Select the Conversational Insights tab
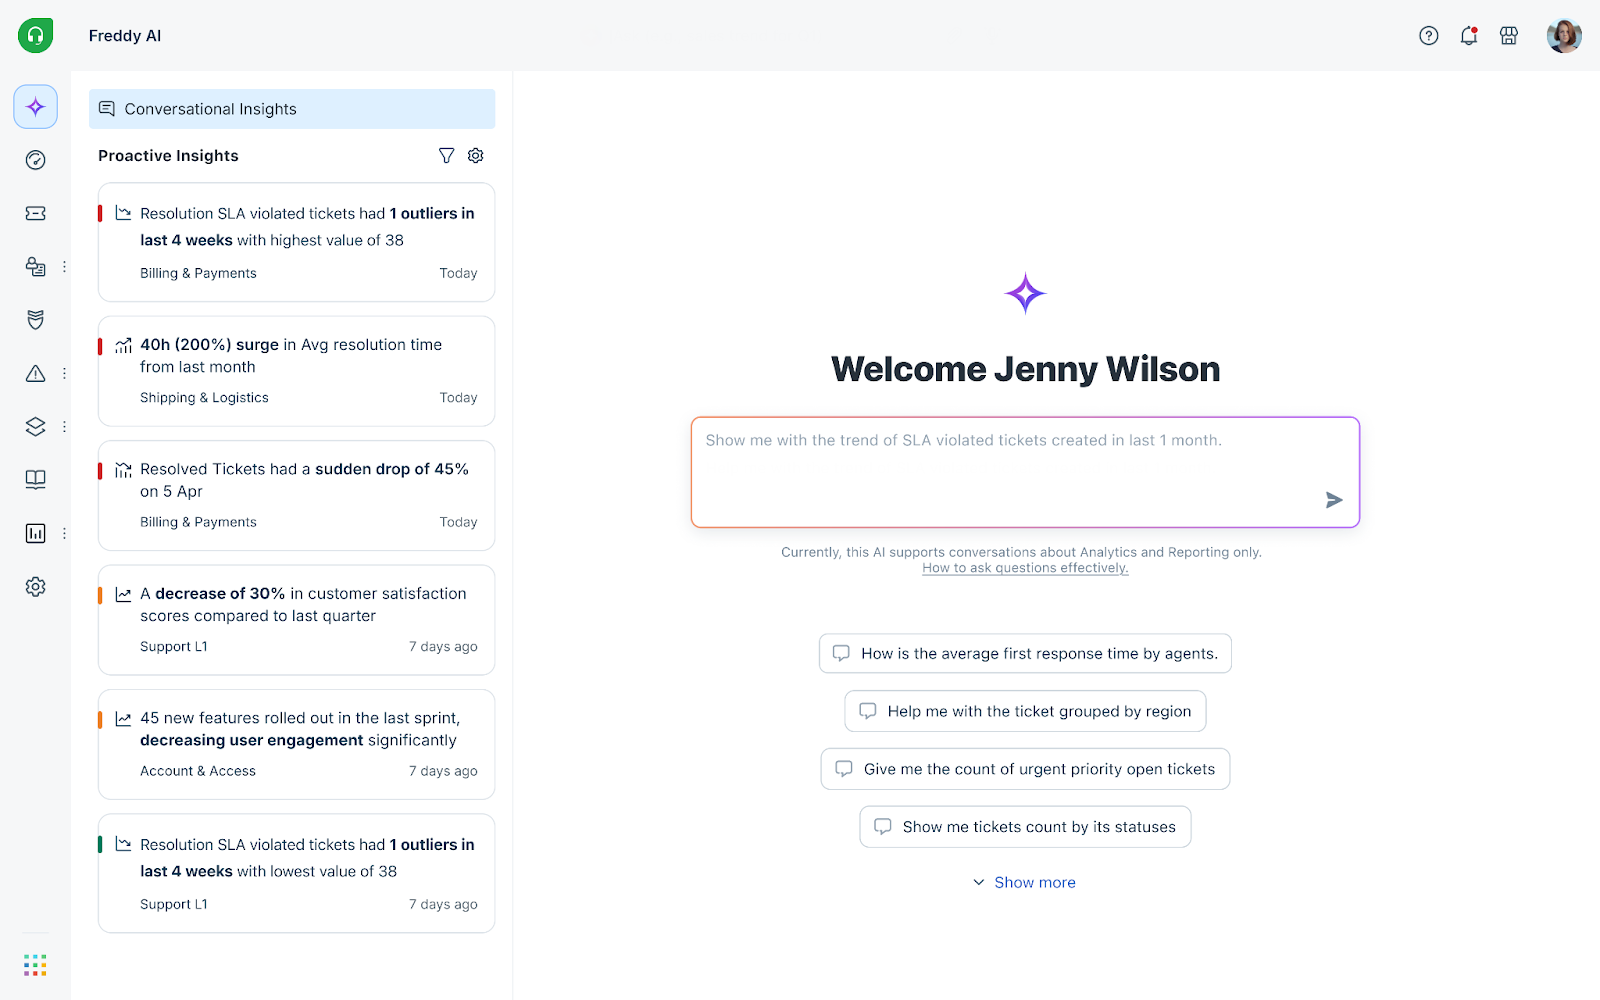The image size is (1600, 1000). (x=292, y=109)
